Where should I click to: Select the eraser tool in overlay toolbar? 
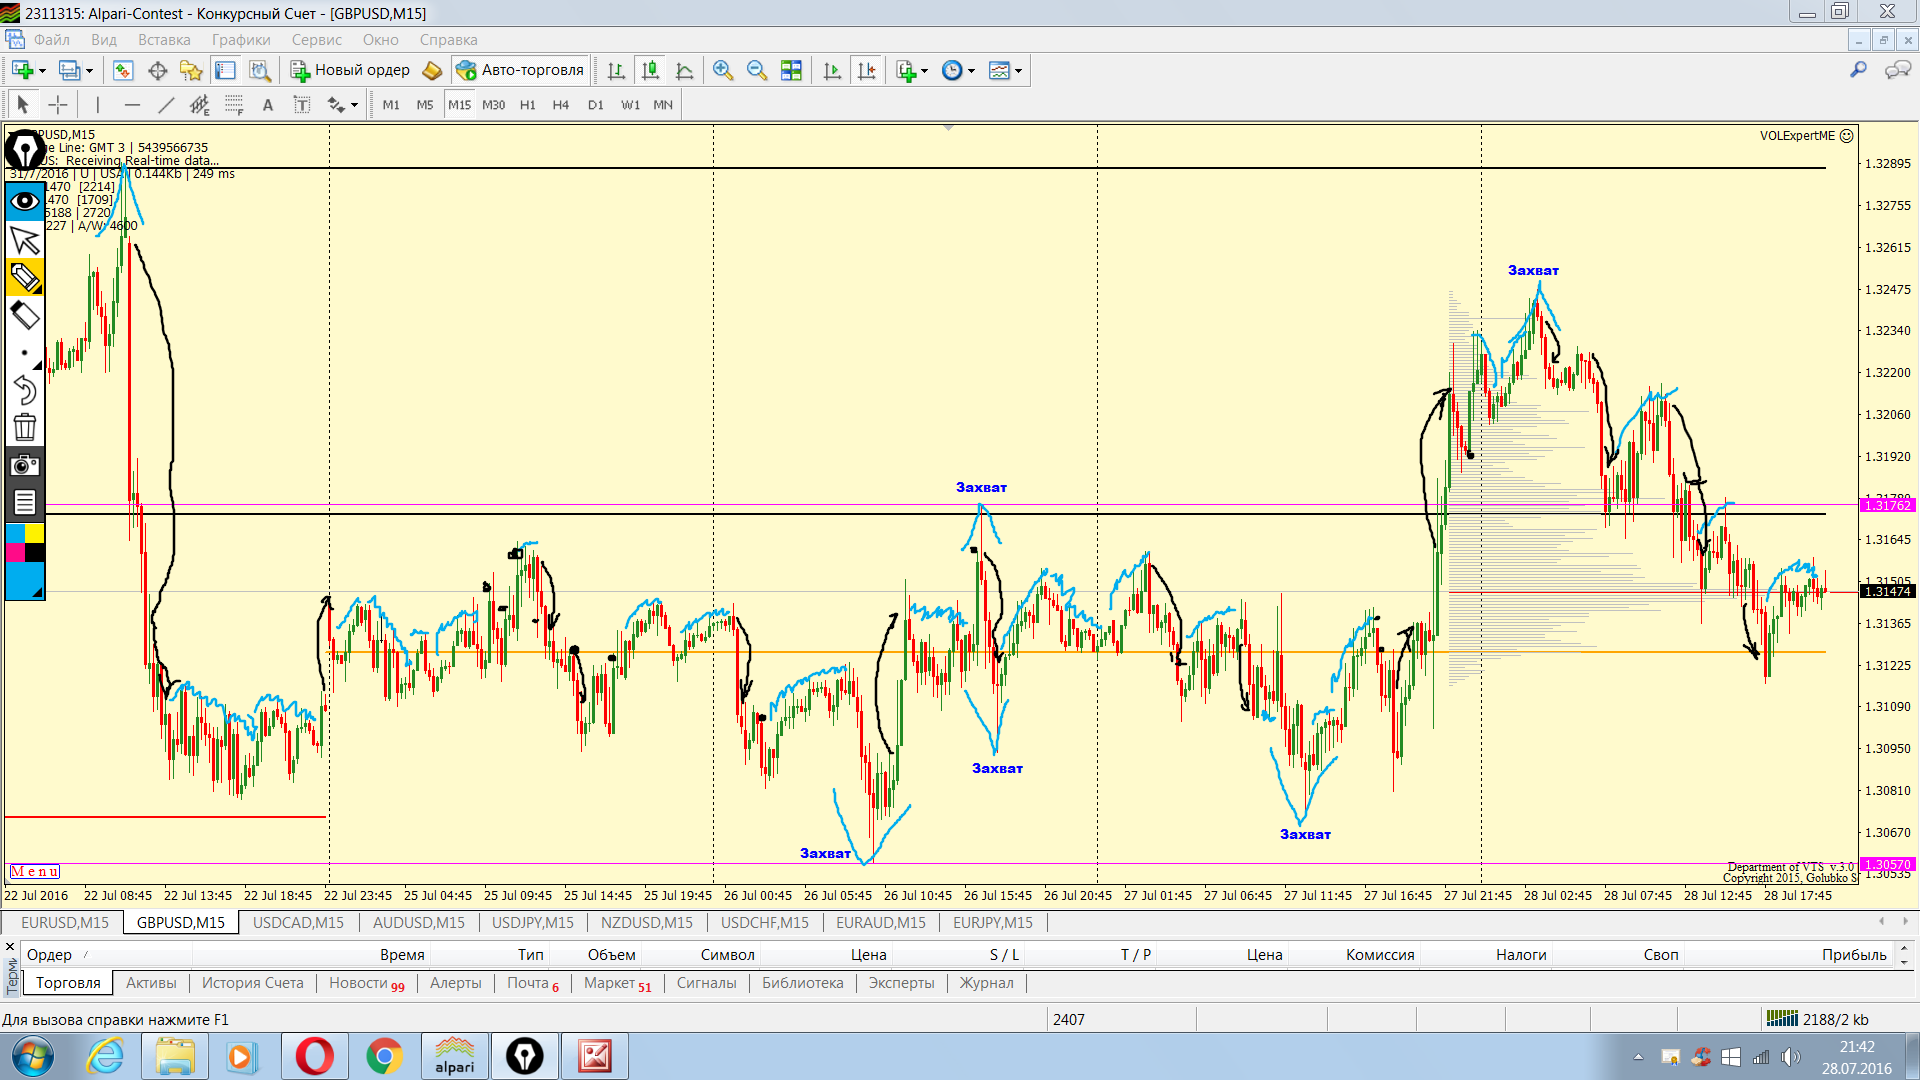pos(24,316)
